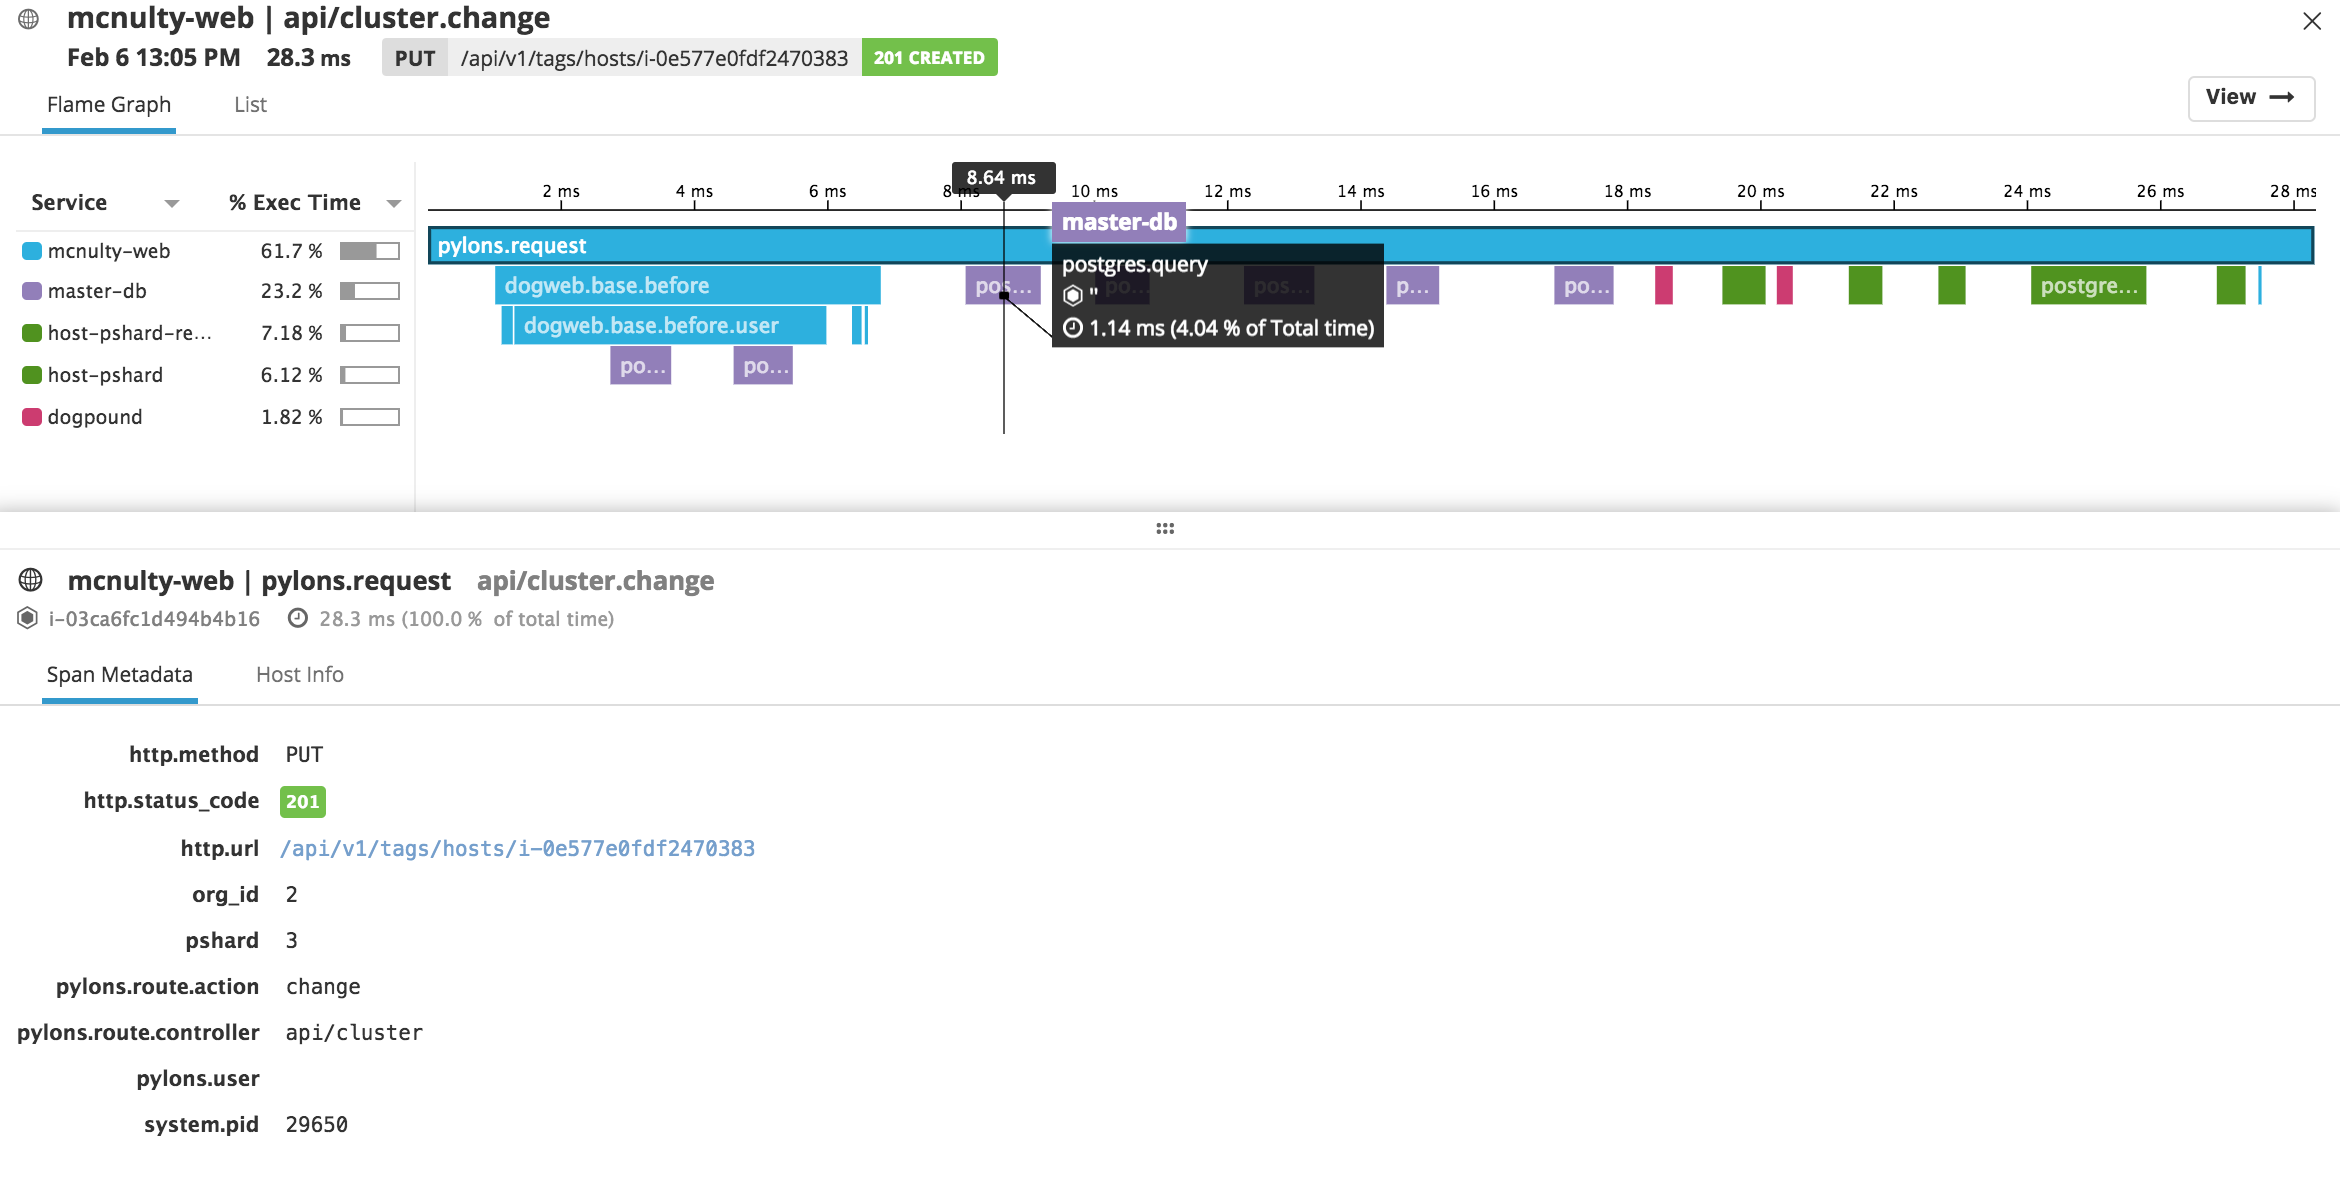Open the http.url tags hosts link
Viewport: 2340px width, 1184px height.
tap(517, 849)
